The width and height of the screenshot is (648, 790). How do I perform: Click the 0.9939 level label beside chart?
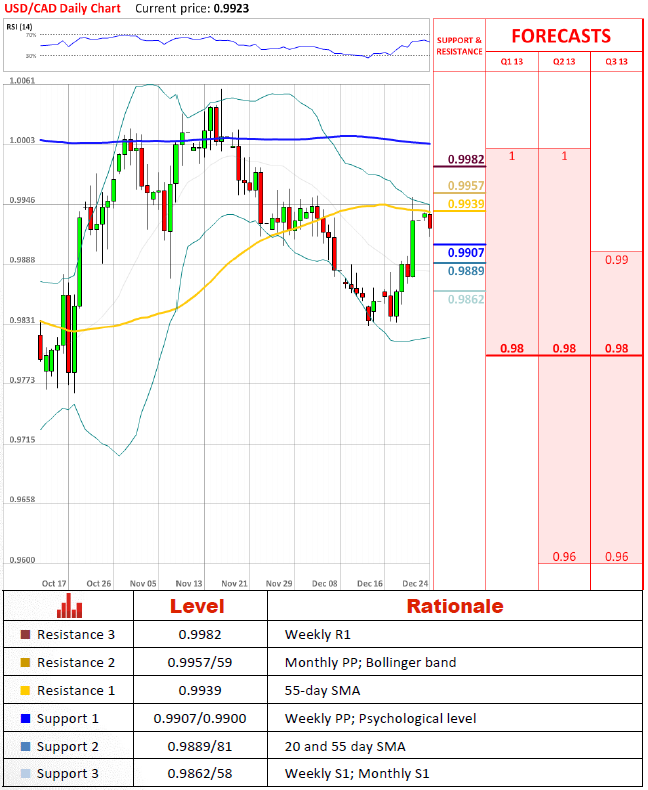click(466, 204)
